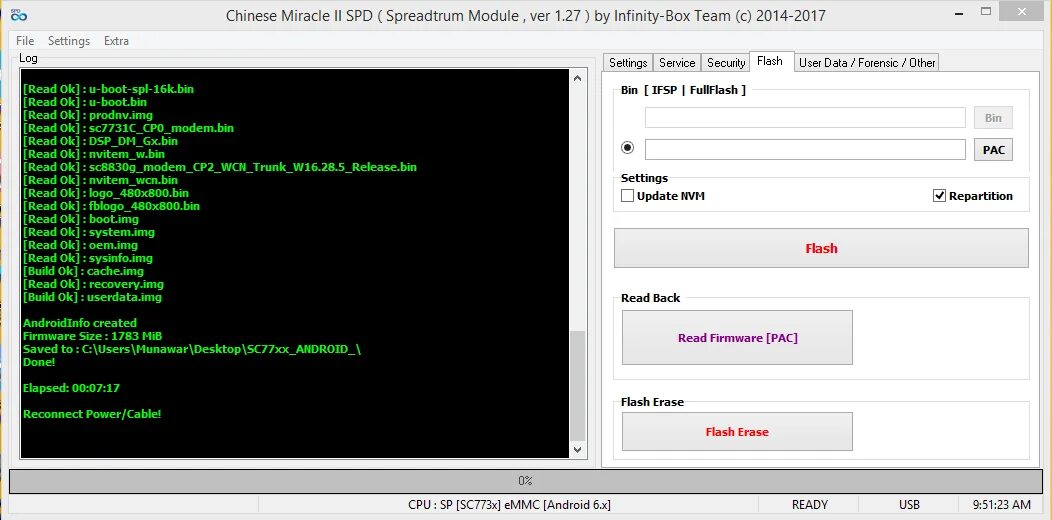Click 'Elapsed: 00:07:17' log text

coord(71,388)
